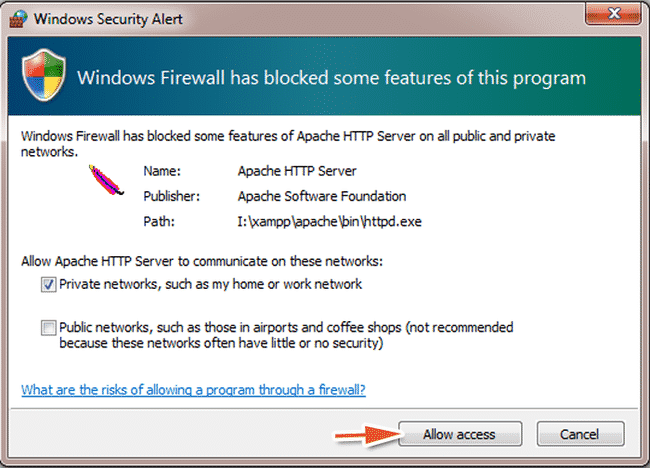Open the firewall risks help link
The height and width of the screenshot is (468, 650).
pos(193,390)
